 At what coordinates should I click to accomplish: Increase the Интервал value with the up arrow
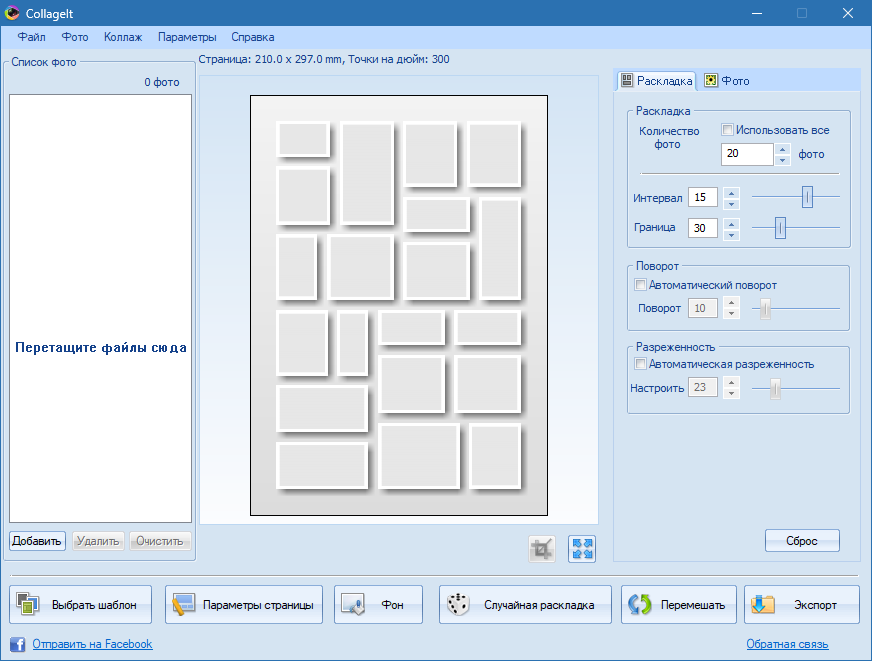click(731, 193)
